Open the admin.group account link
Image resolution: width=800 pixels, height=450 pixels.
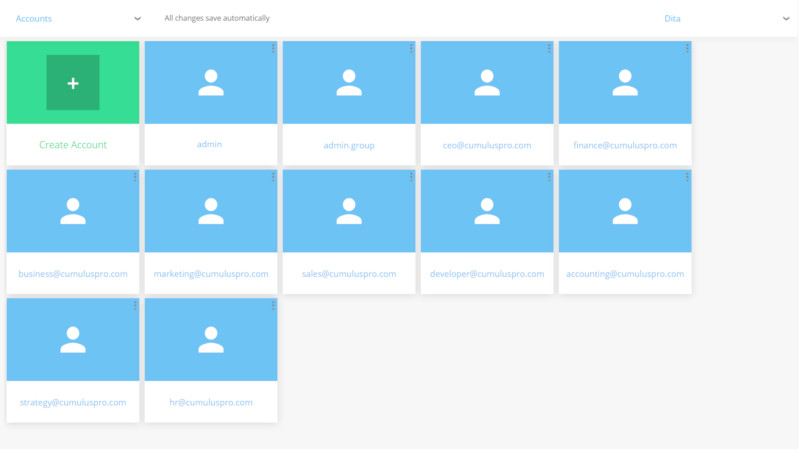(349, 145)
